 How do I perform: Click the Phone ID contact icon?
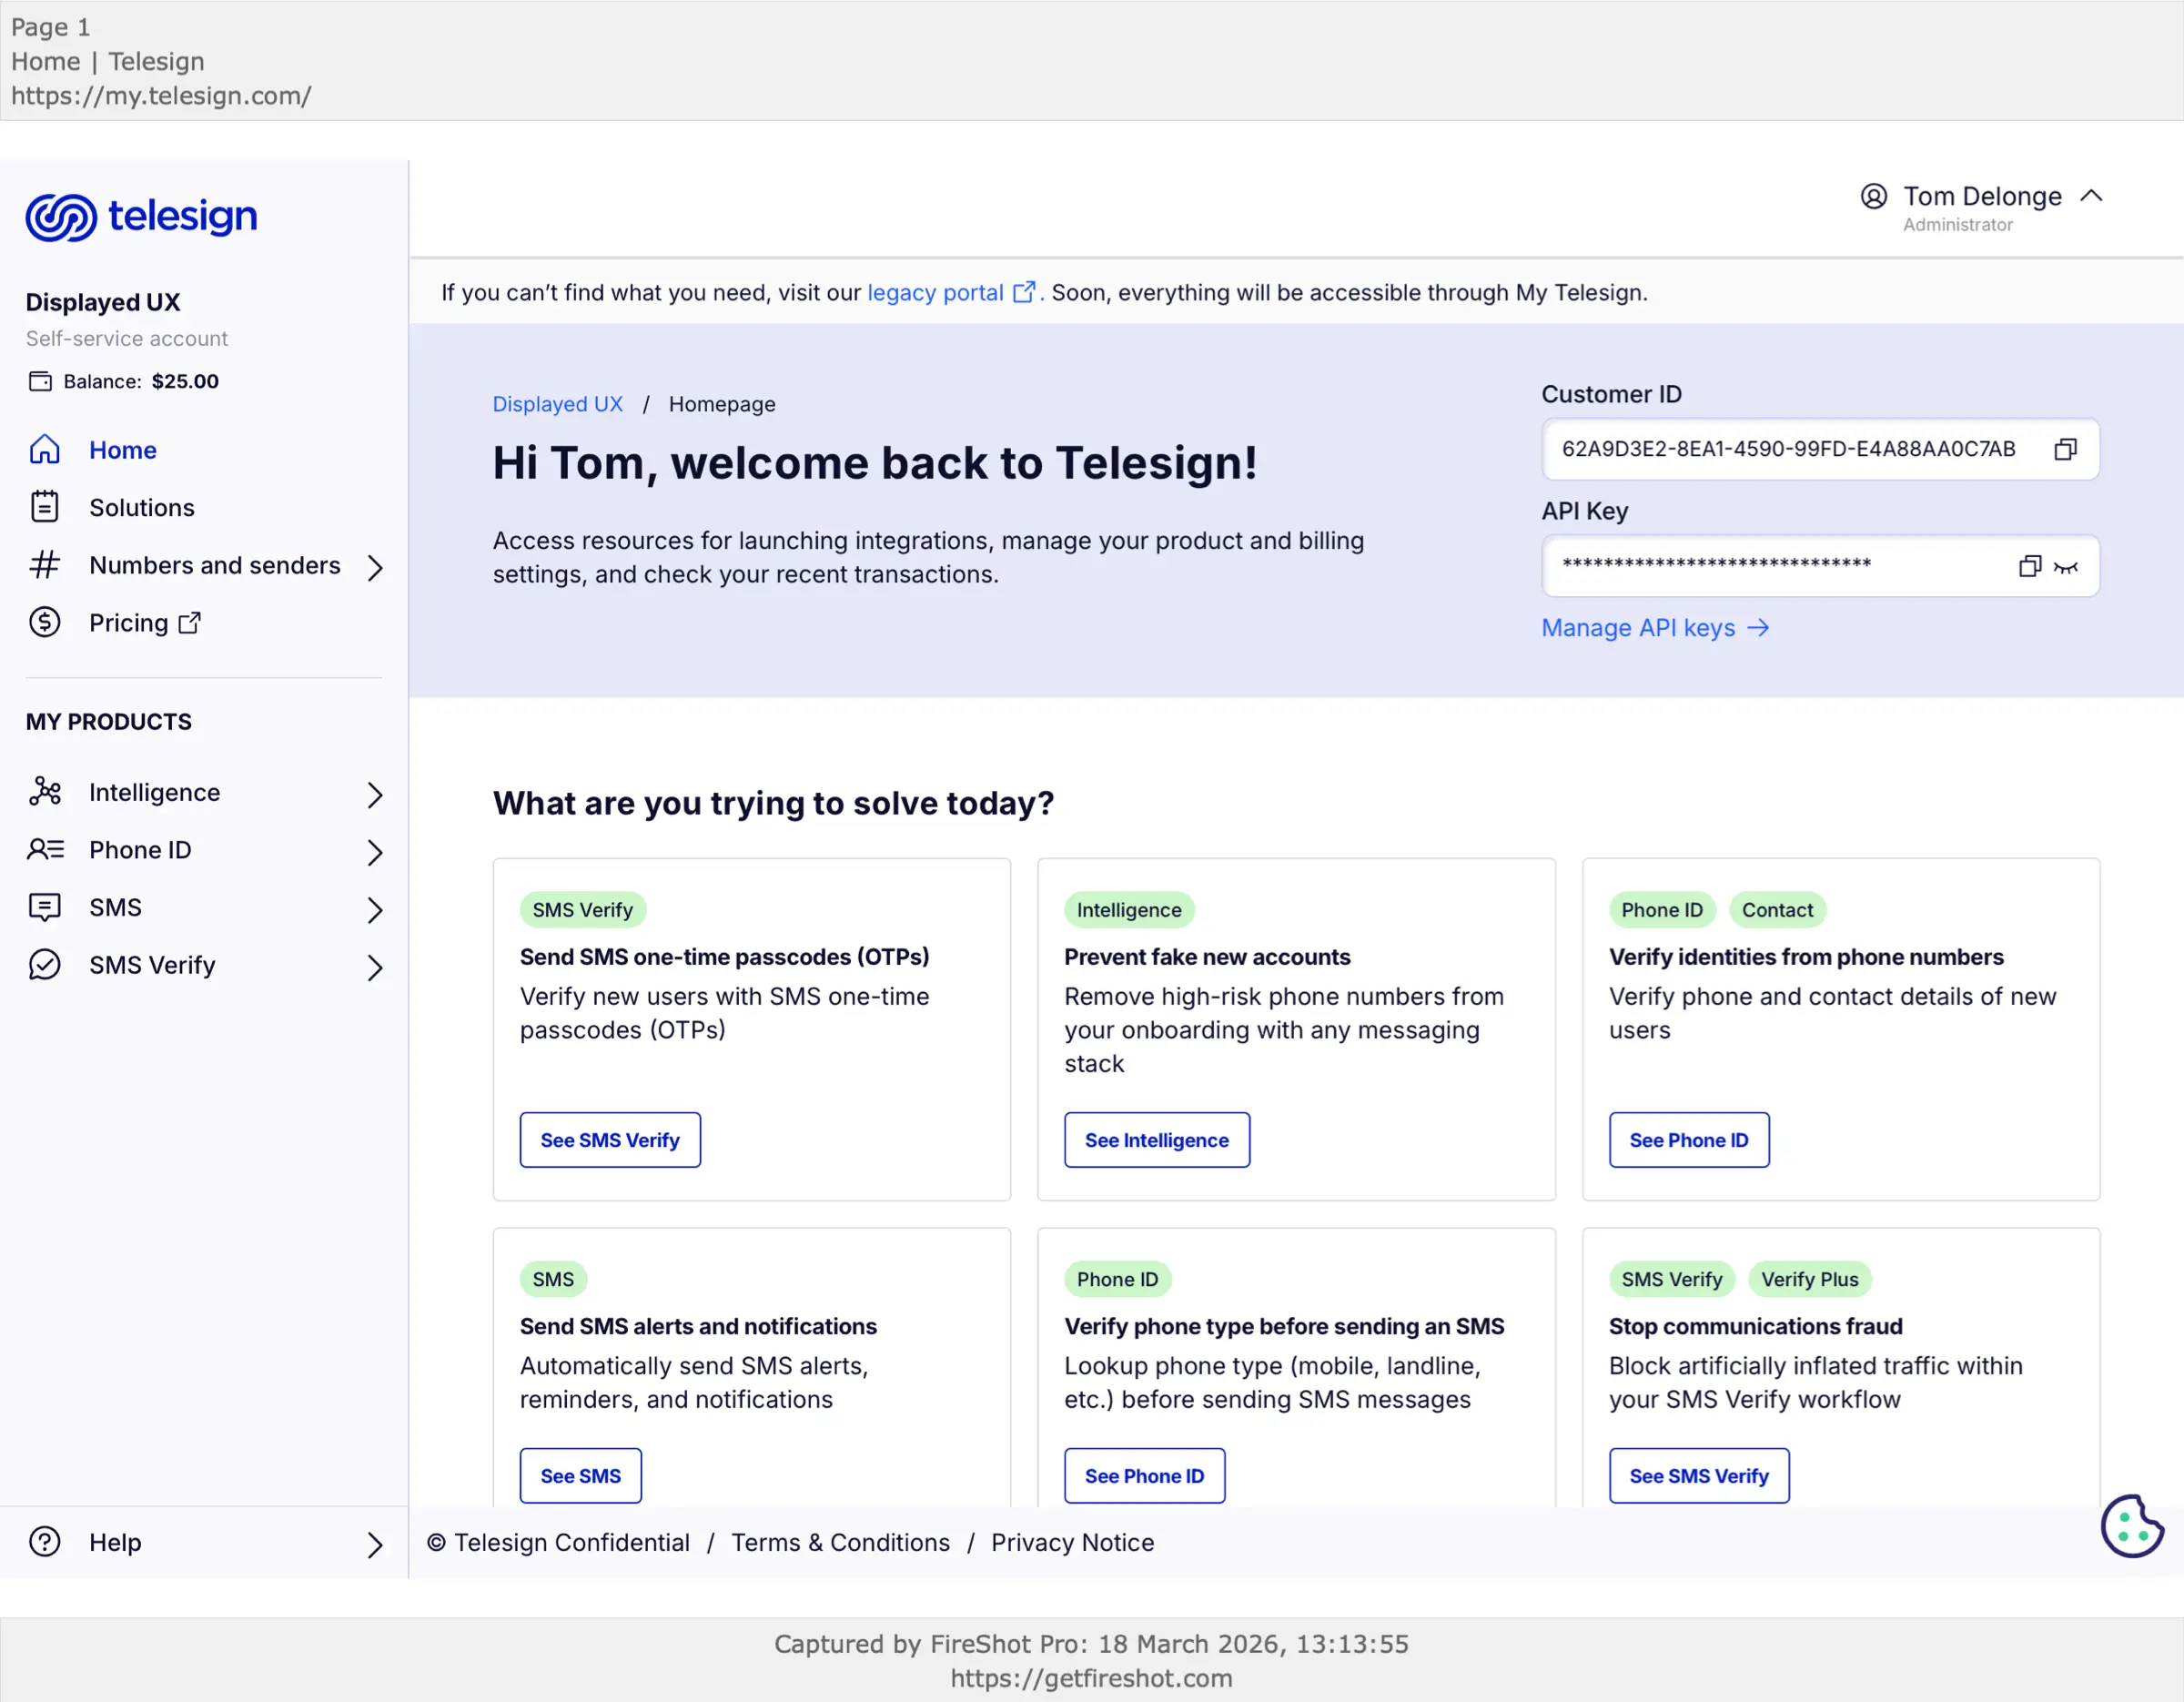[45, 849]
